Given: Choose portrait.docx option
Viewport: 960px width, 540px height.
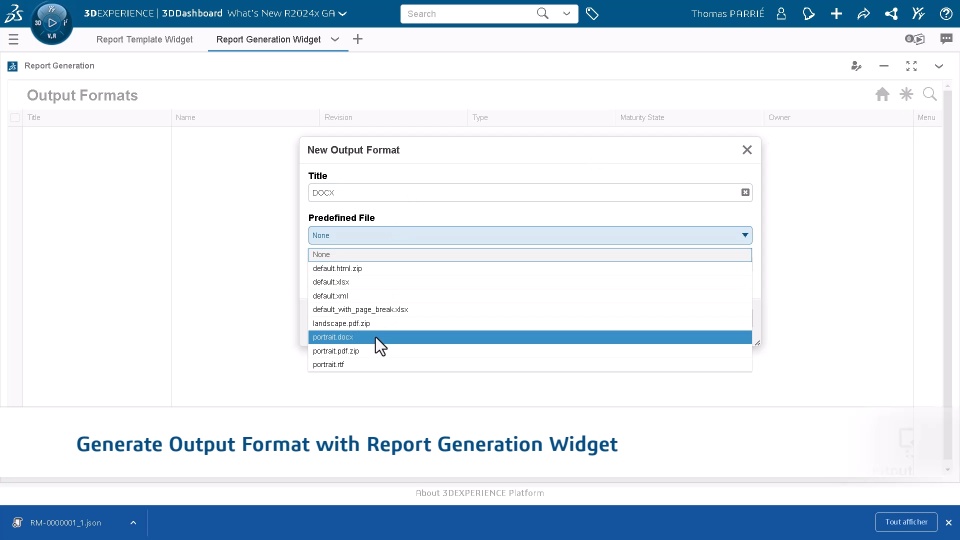Looking at the screenshot, I should pos(530,337).
